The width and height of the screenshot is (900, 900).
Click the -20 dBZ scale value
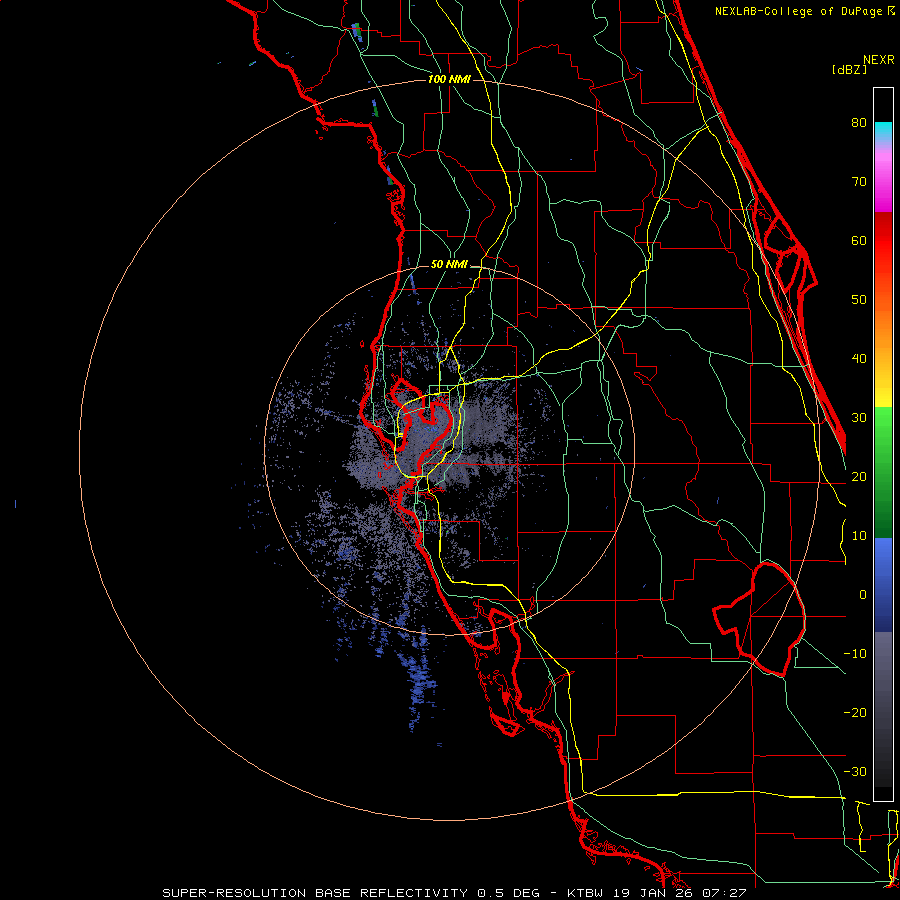[x=855, y=712]
